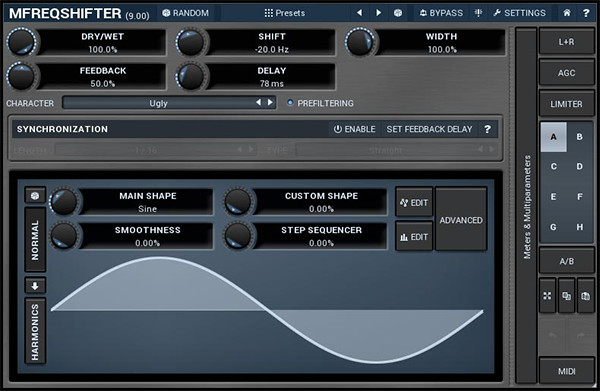Select preset slot G
Viewport: 600px width, 392px height.
(x=553, y=227)
